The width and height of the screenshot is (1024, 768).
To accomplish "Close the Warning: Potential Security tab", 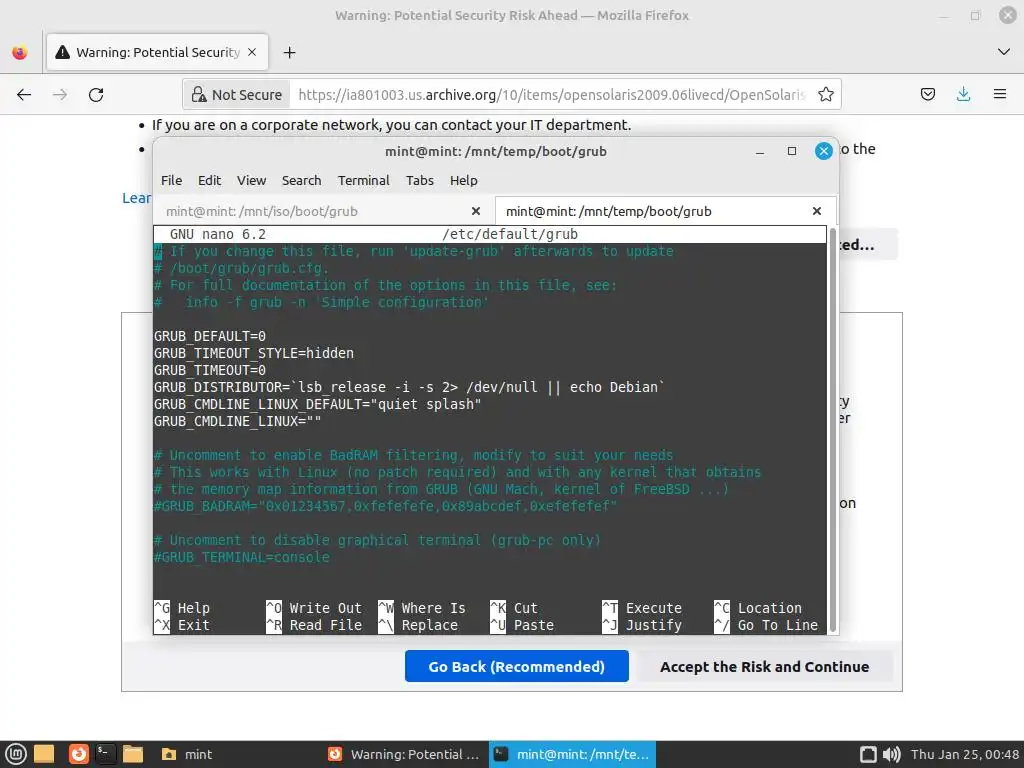I will (x=252, y=52).
